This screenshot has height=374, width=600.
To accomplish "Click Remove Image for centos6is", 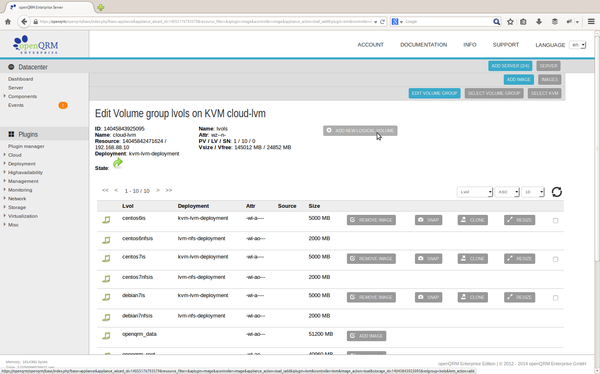I will pos(371,220).
